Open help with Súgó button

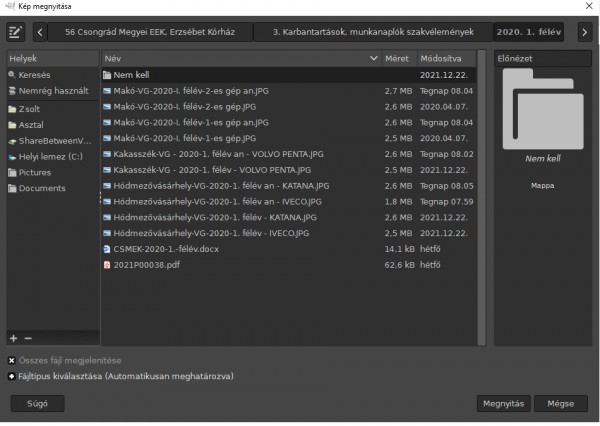38,403
